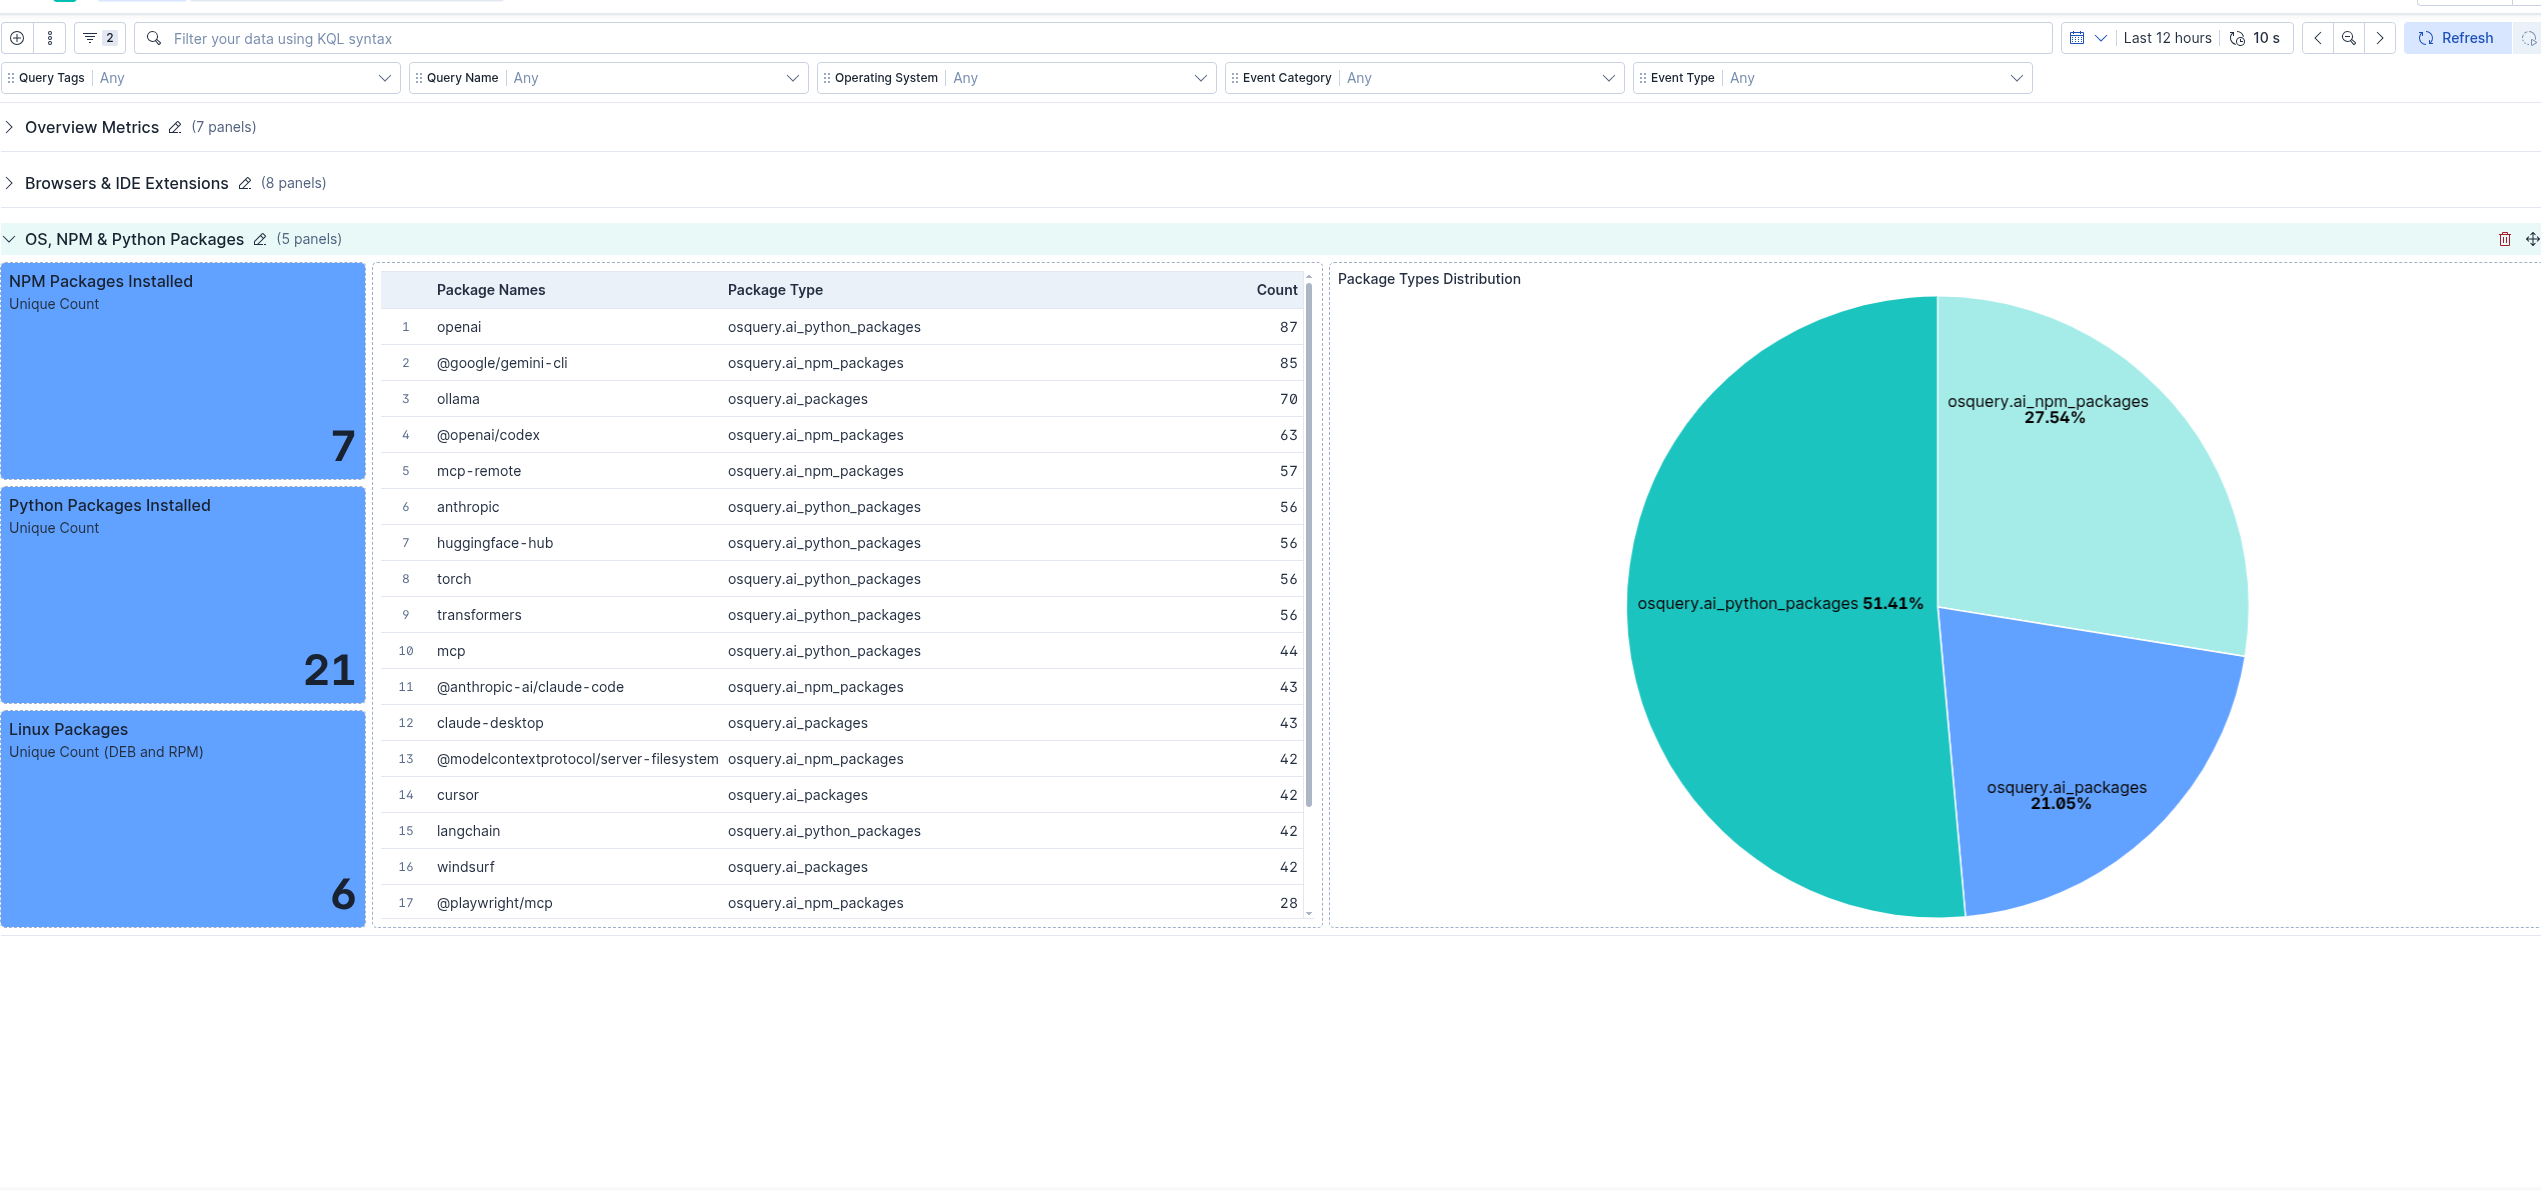
Task: Sort by the Count column header
Action: tap(1277, 290)
